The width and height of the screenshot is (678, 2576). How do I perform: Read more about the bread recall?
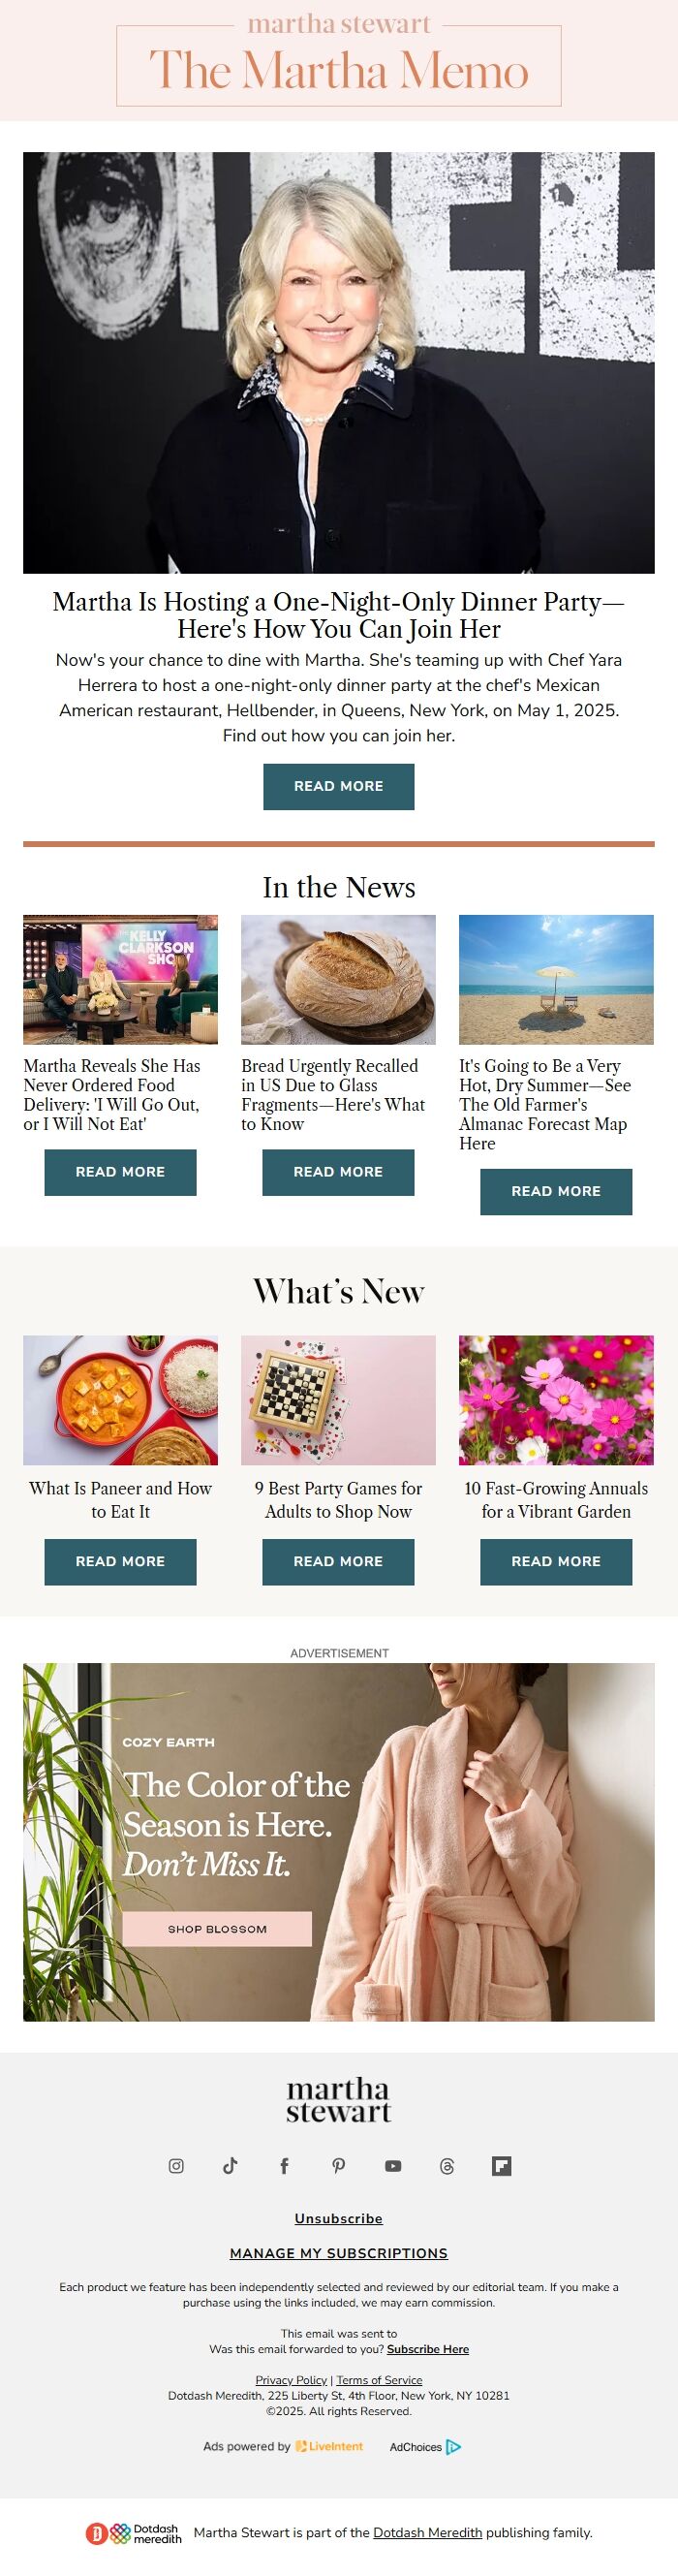pyautogui.click(x=338, y=1172)
